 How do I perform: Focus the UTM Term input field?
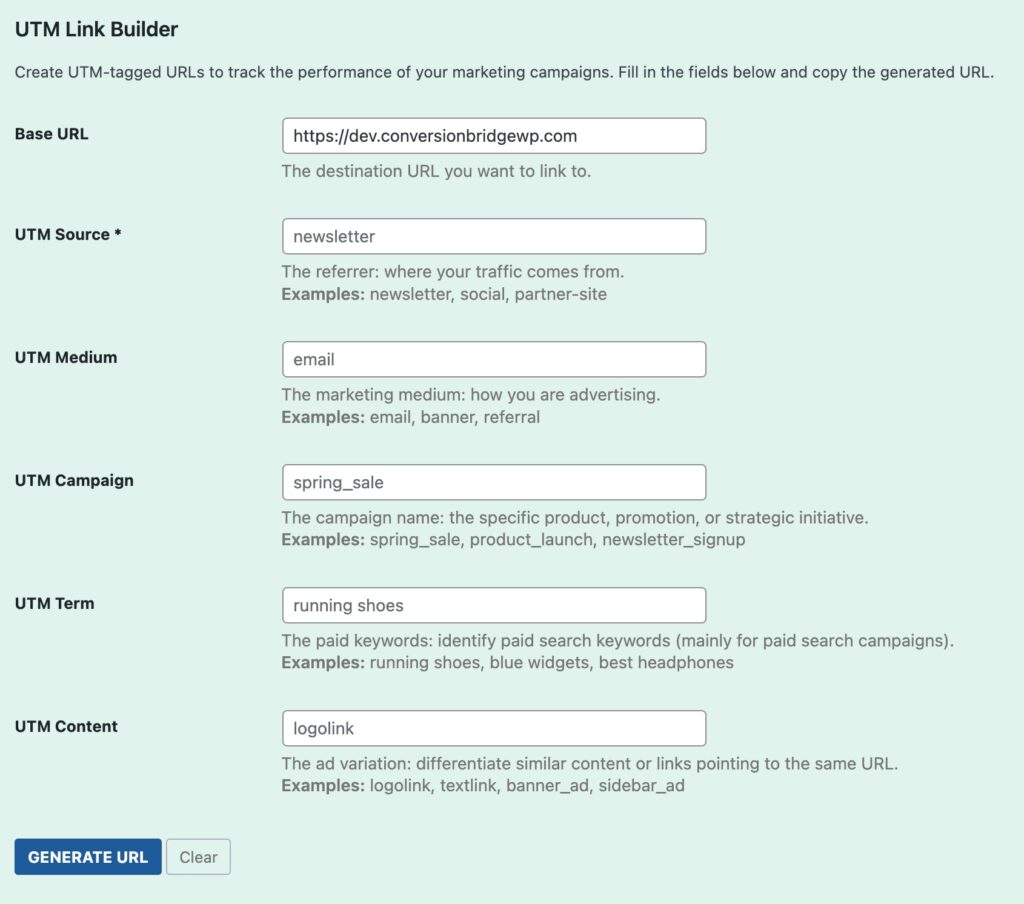(494, 604)
